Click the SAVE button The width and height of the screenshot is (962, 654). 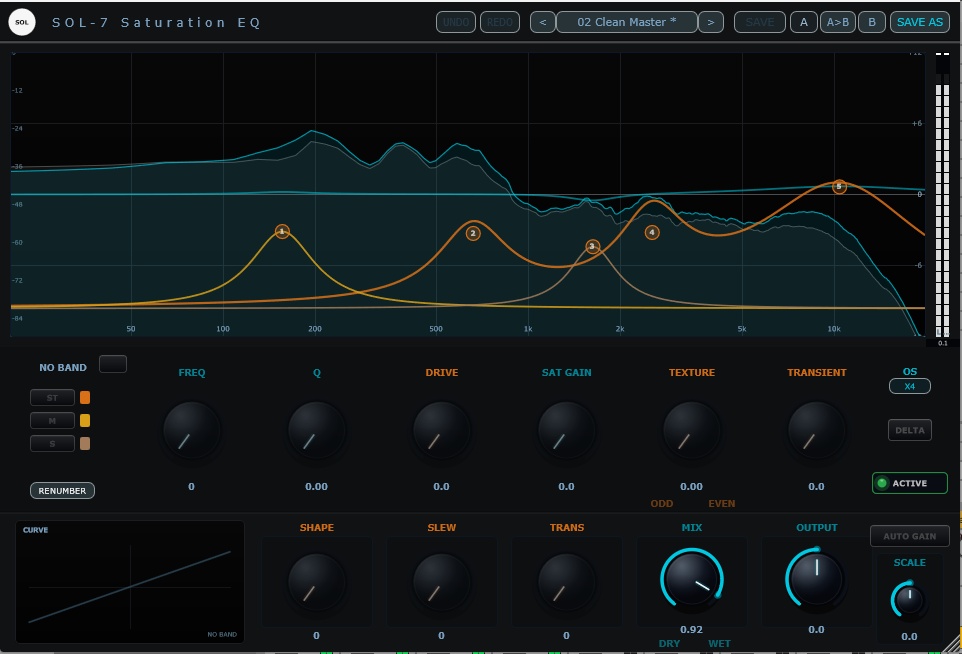(760, 22)
